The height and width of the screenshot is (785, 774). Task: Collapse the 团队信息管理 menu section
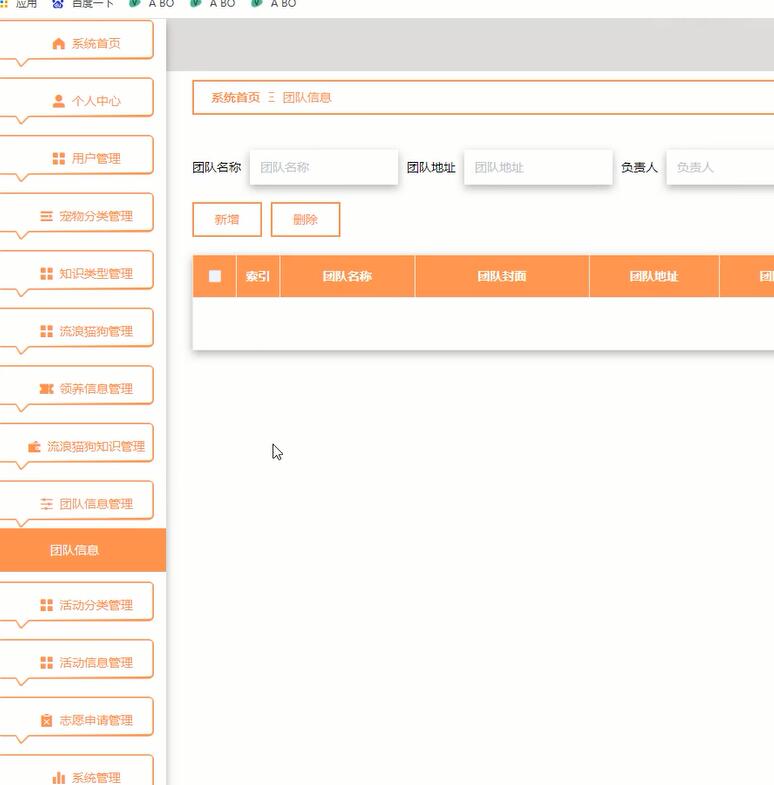click(x=76, y=504)
